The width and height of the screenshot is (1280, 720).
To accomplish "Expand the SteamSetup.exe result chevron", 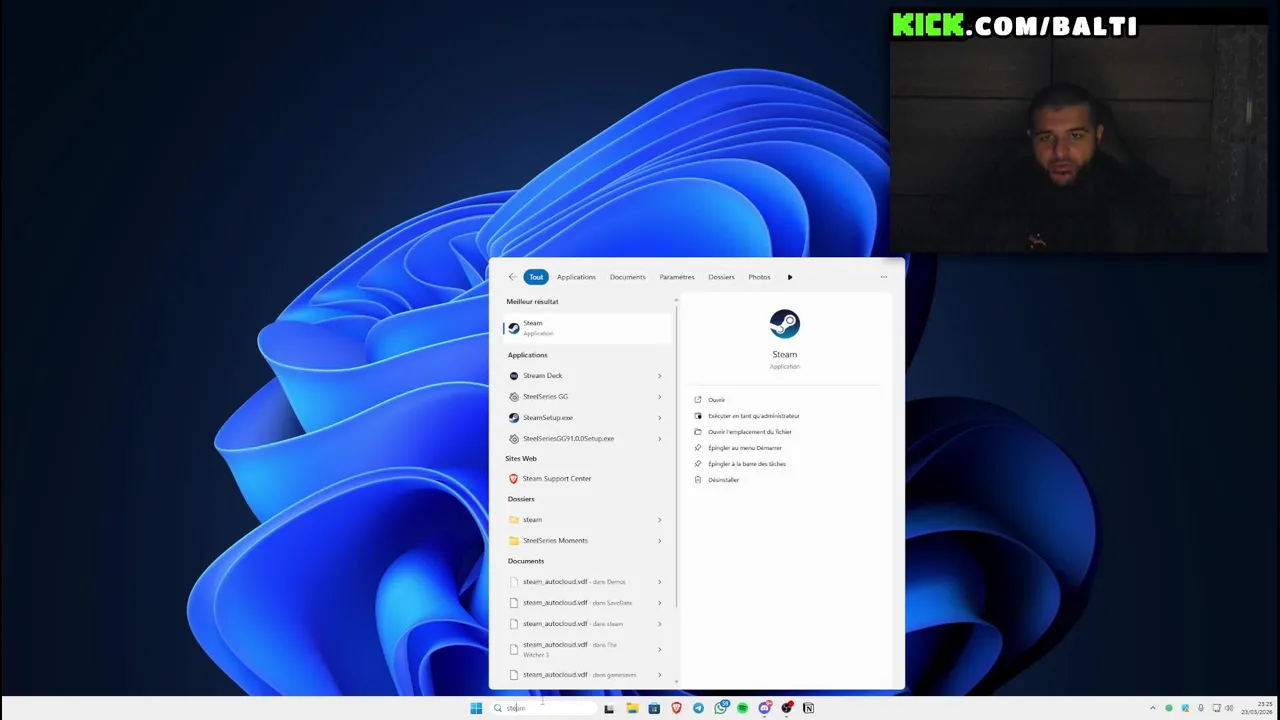I will [x=659, y=418].
